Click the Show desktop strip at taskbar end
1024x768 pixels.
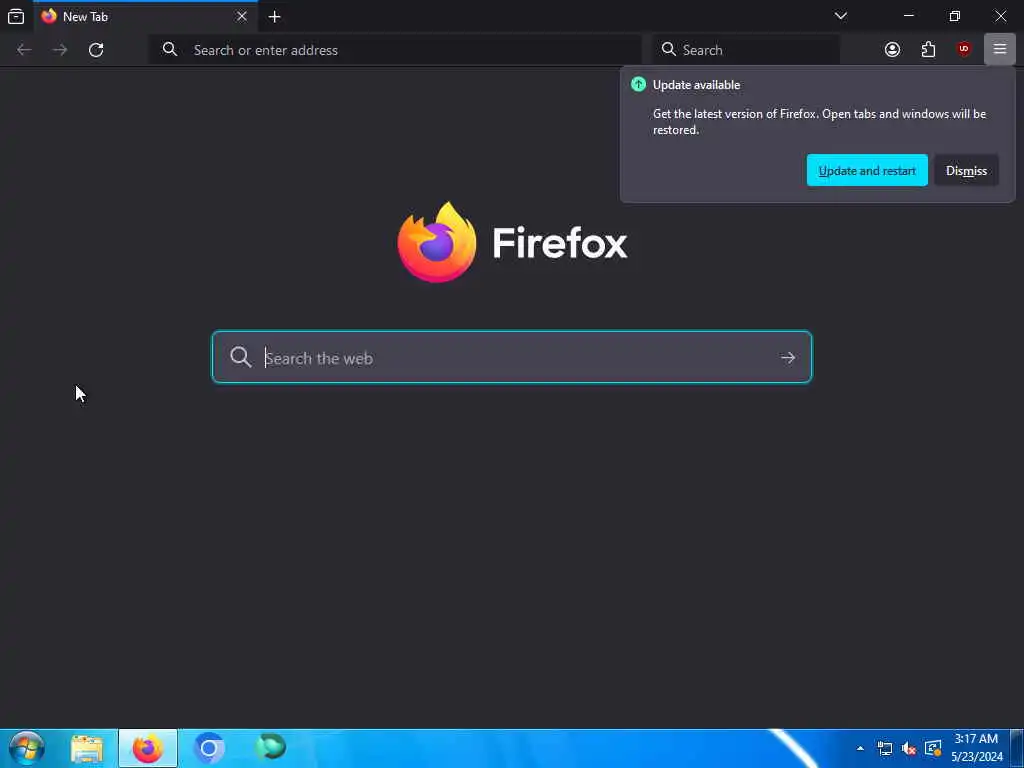pos(1018,748)
